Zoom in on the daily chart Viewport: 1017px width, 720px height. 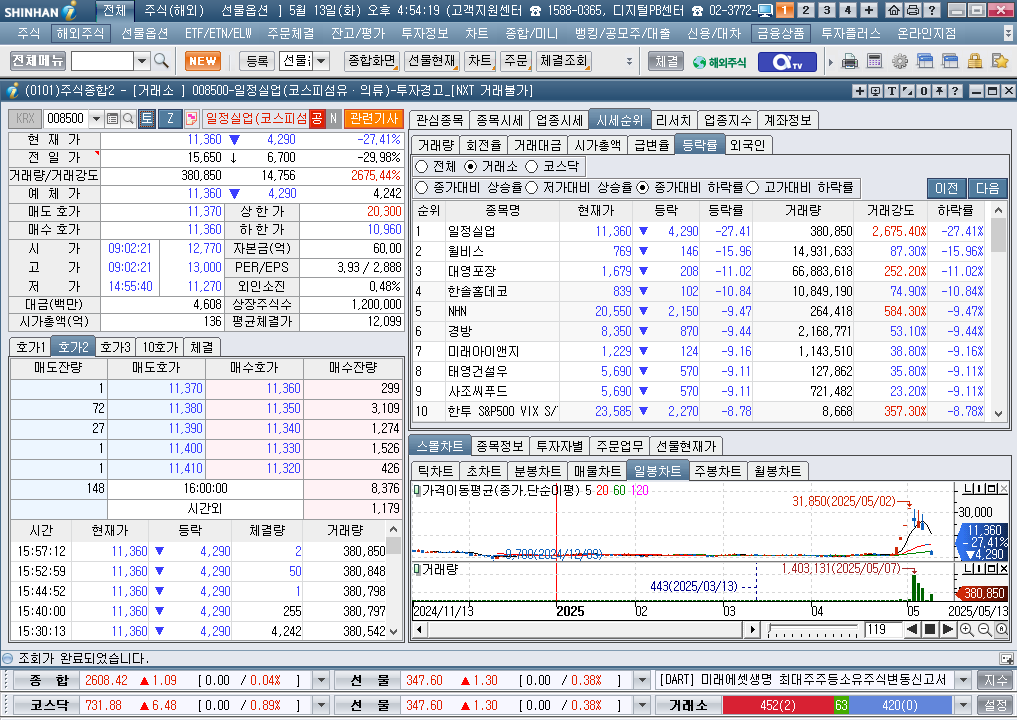(x=966, y=629)
